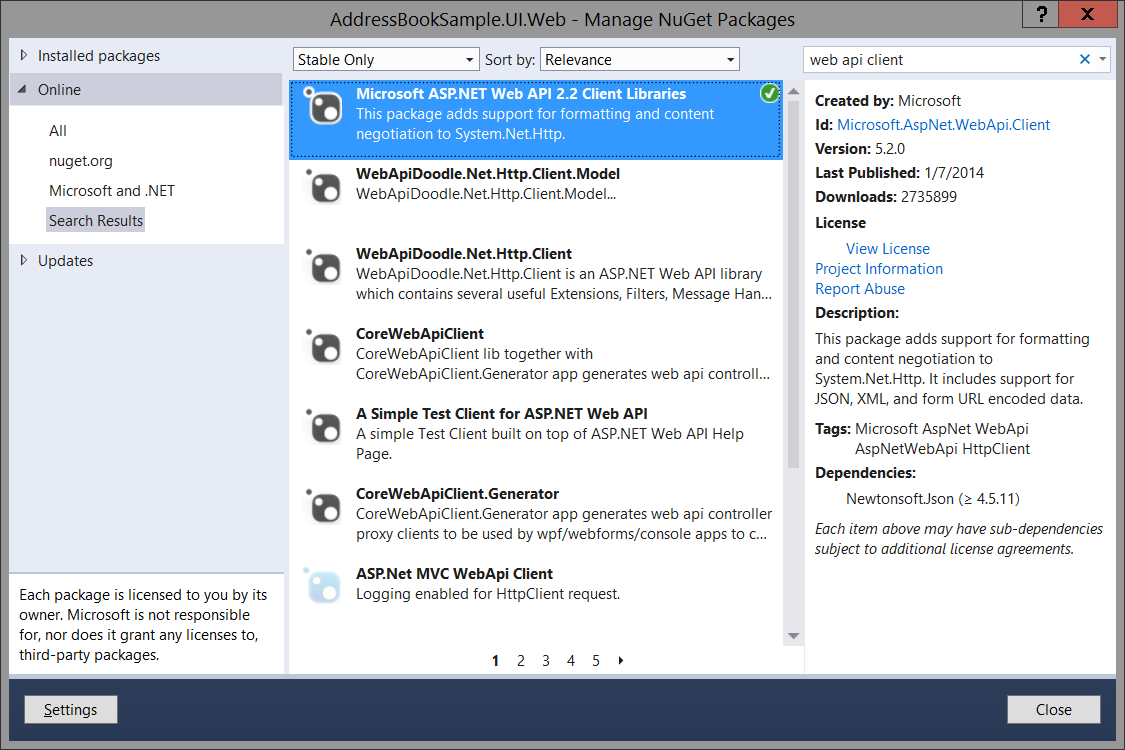Open the View License link
The height and width of the screenshot is (750, 1125).
click(x=888, y=248)
